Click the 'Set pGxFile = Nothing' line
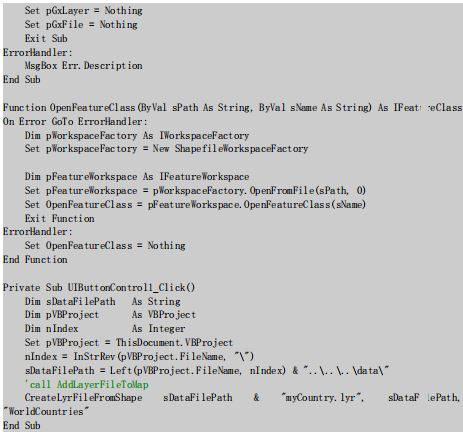 click(81, 25)
